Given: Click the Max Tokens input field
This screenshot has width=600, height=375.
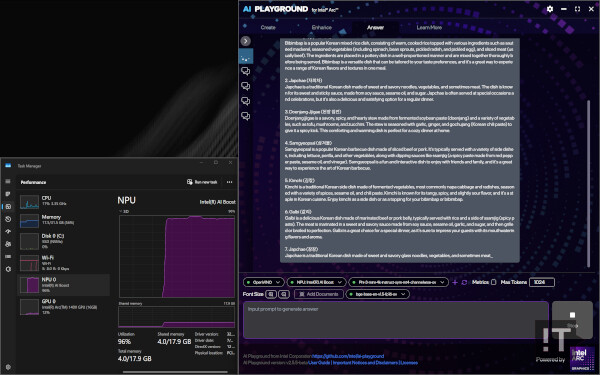Looking at the screenshot, I should [541, 282].
